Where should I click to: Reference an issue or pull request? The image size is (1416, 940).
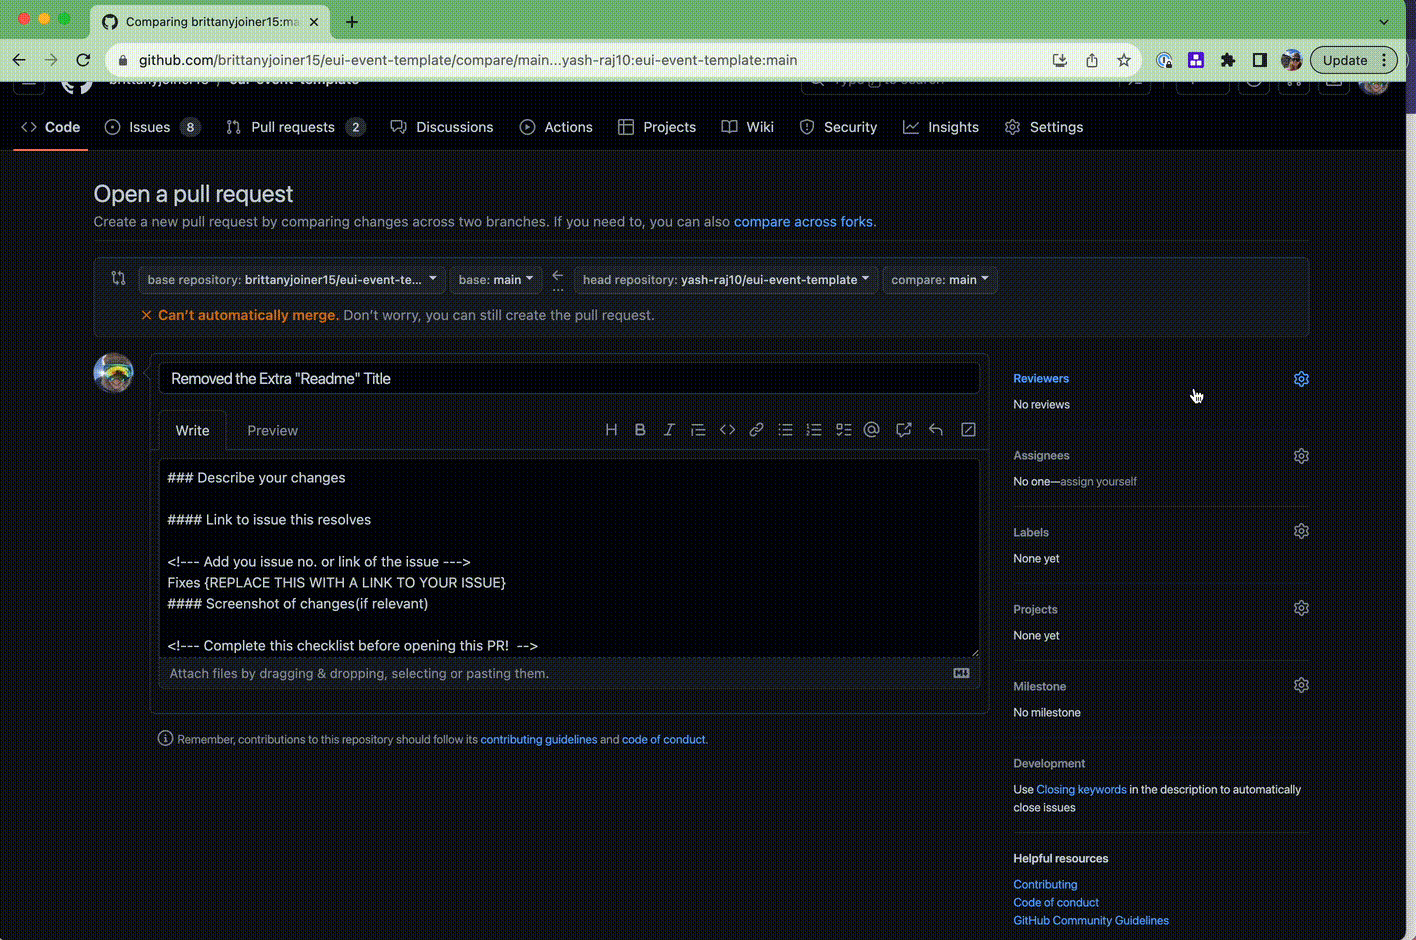[x=903, y=430]
